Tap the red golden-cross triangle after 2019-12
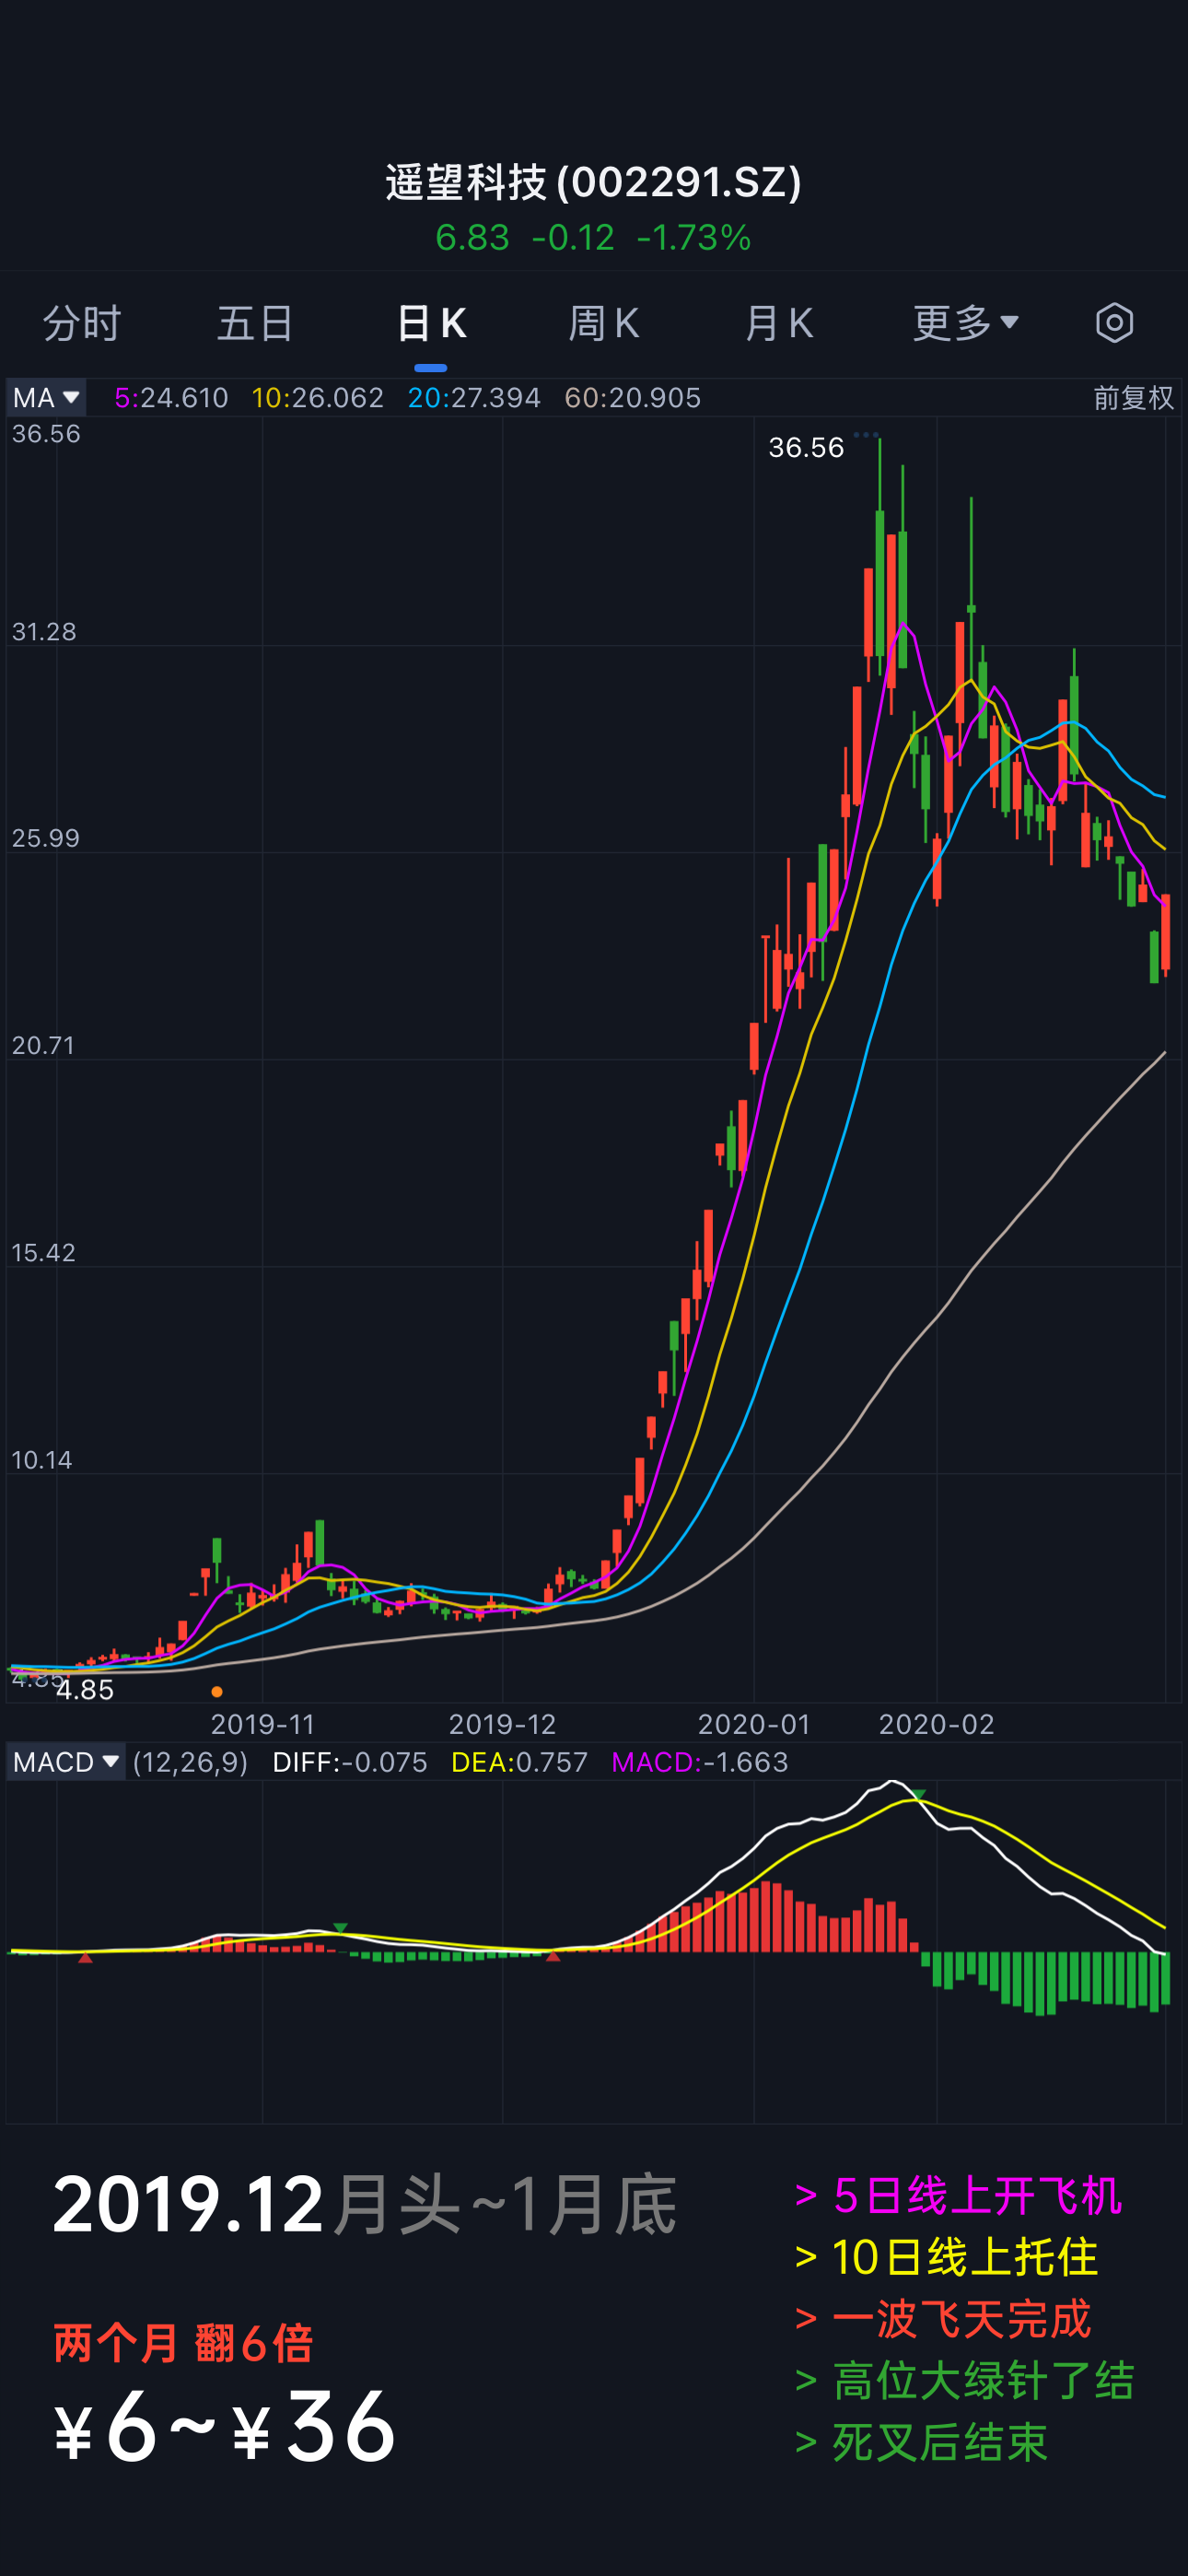The width and height of the screenshot is (1188, 2576). point(553,1956)
